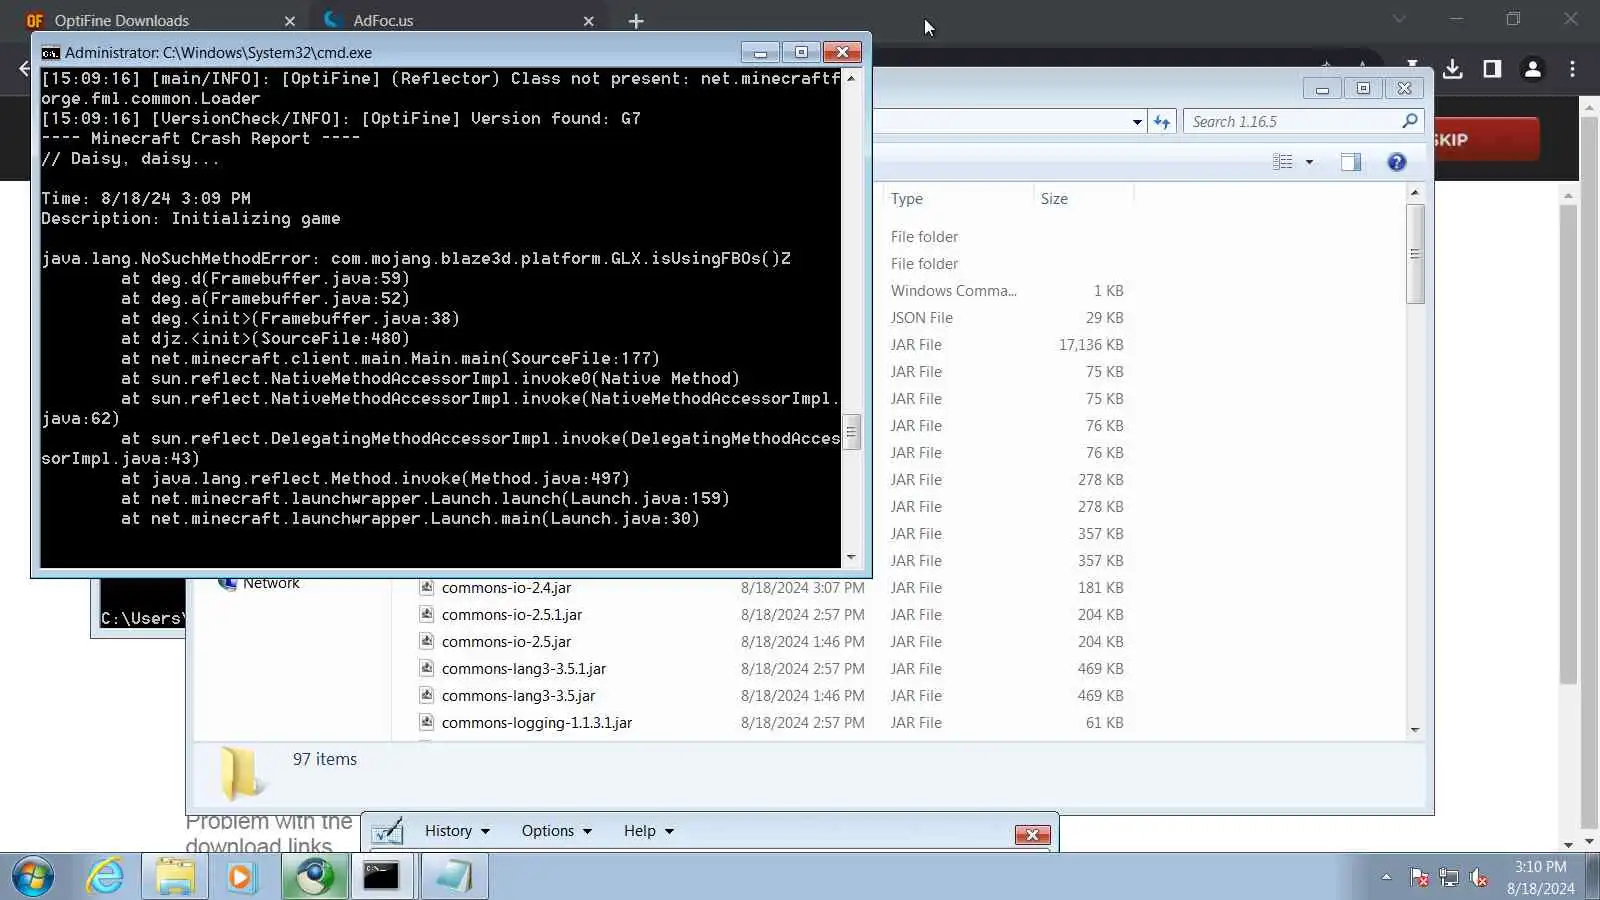Screen dimensions: 1600x900
Task: Close the AdFoc.us tab
Action: pos(589,21)
